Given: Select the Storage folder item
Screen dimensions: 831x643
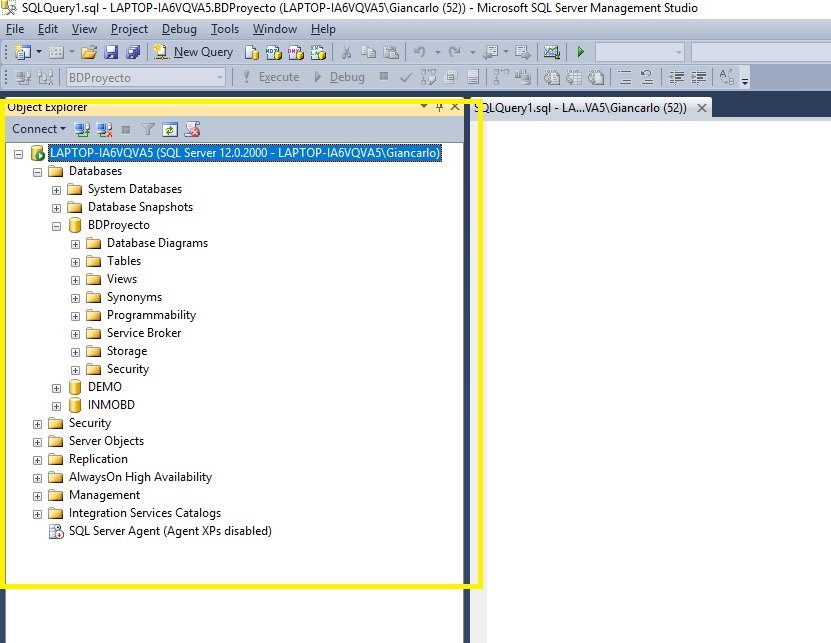Looking at the screenshot, I should click(127, 351).
